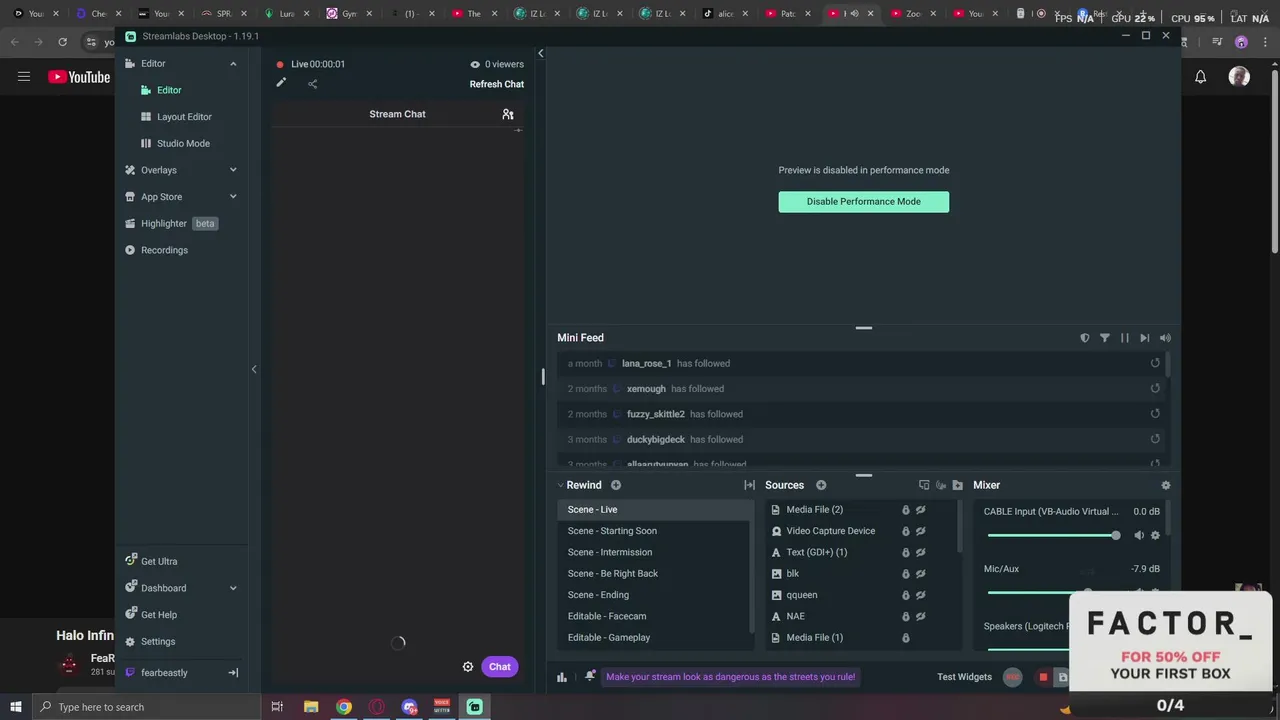Viewport: 1280px width, 720px height.
Task: Skip current alert in Mini Feed
Action: coord(1145,338)
